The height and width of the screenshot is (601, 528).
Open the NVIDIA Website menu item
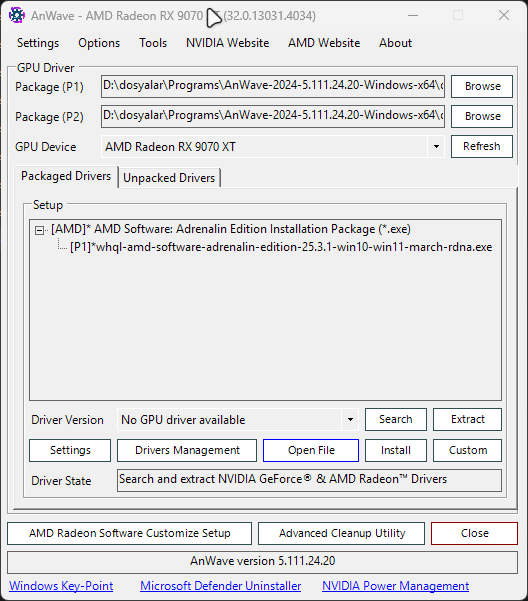pyautogui.click(x=228, y=43)
